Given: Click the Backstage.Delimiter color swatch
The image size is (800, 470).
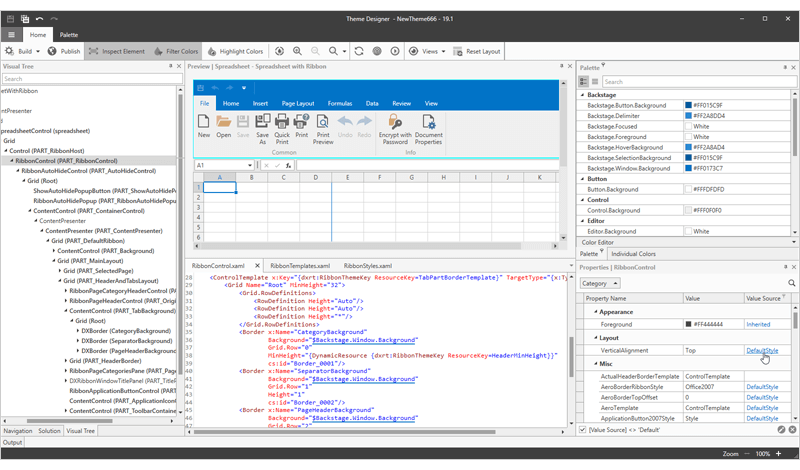Looking at the screenshot, I should 688,116.
